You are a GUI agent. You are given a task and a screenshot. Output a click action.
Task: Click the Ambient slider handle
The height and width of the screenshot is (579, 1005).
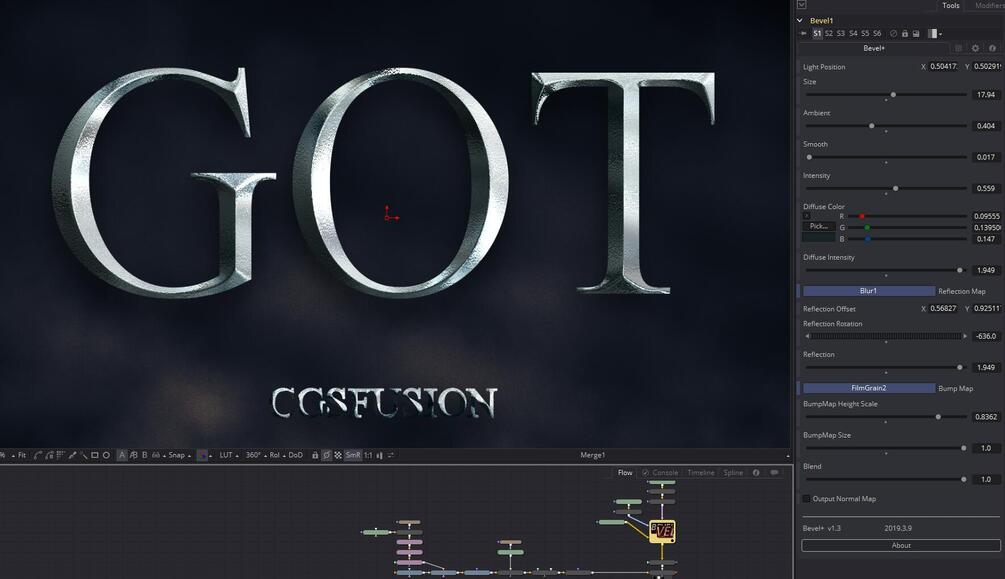point(871,126)
